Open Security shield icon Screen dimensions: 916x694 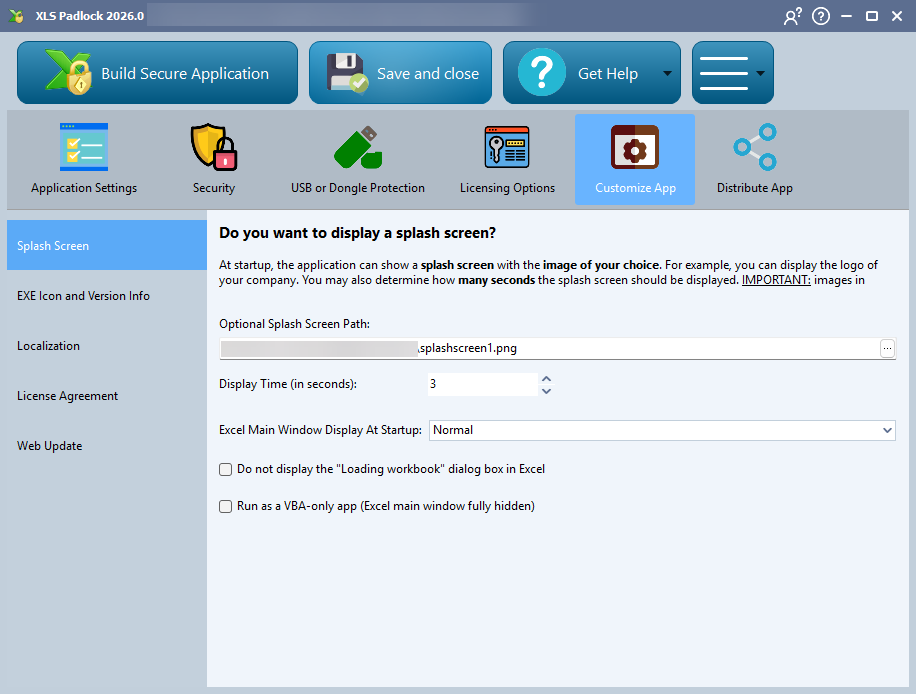(x=214, y=147)
